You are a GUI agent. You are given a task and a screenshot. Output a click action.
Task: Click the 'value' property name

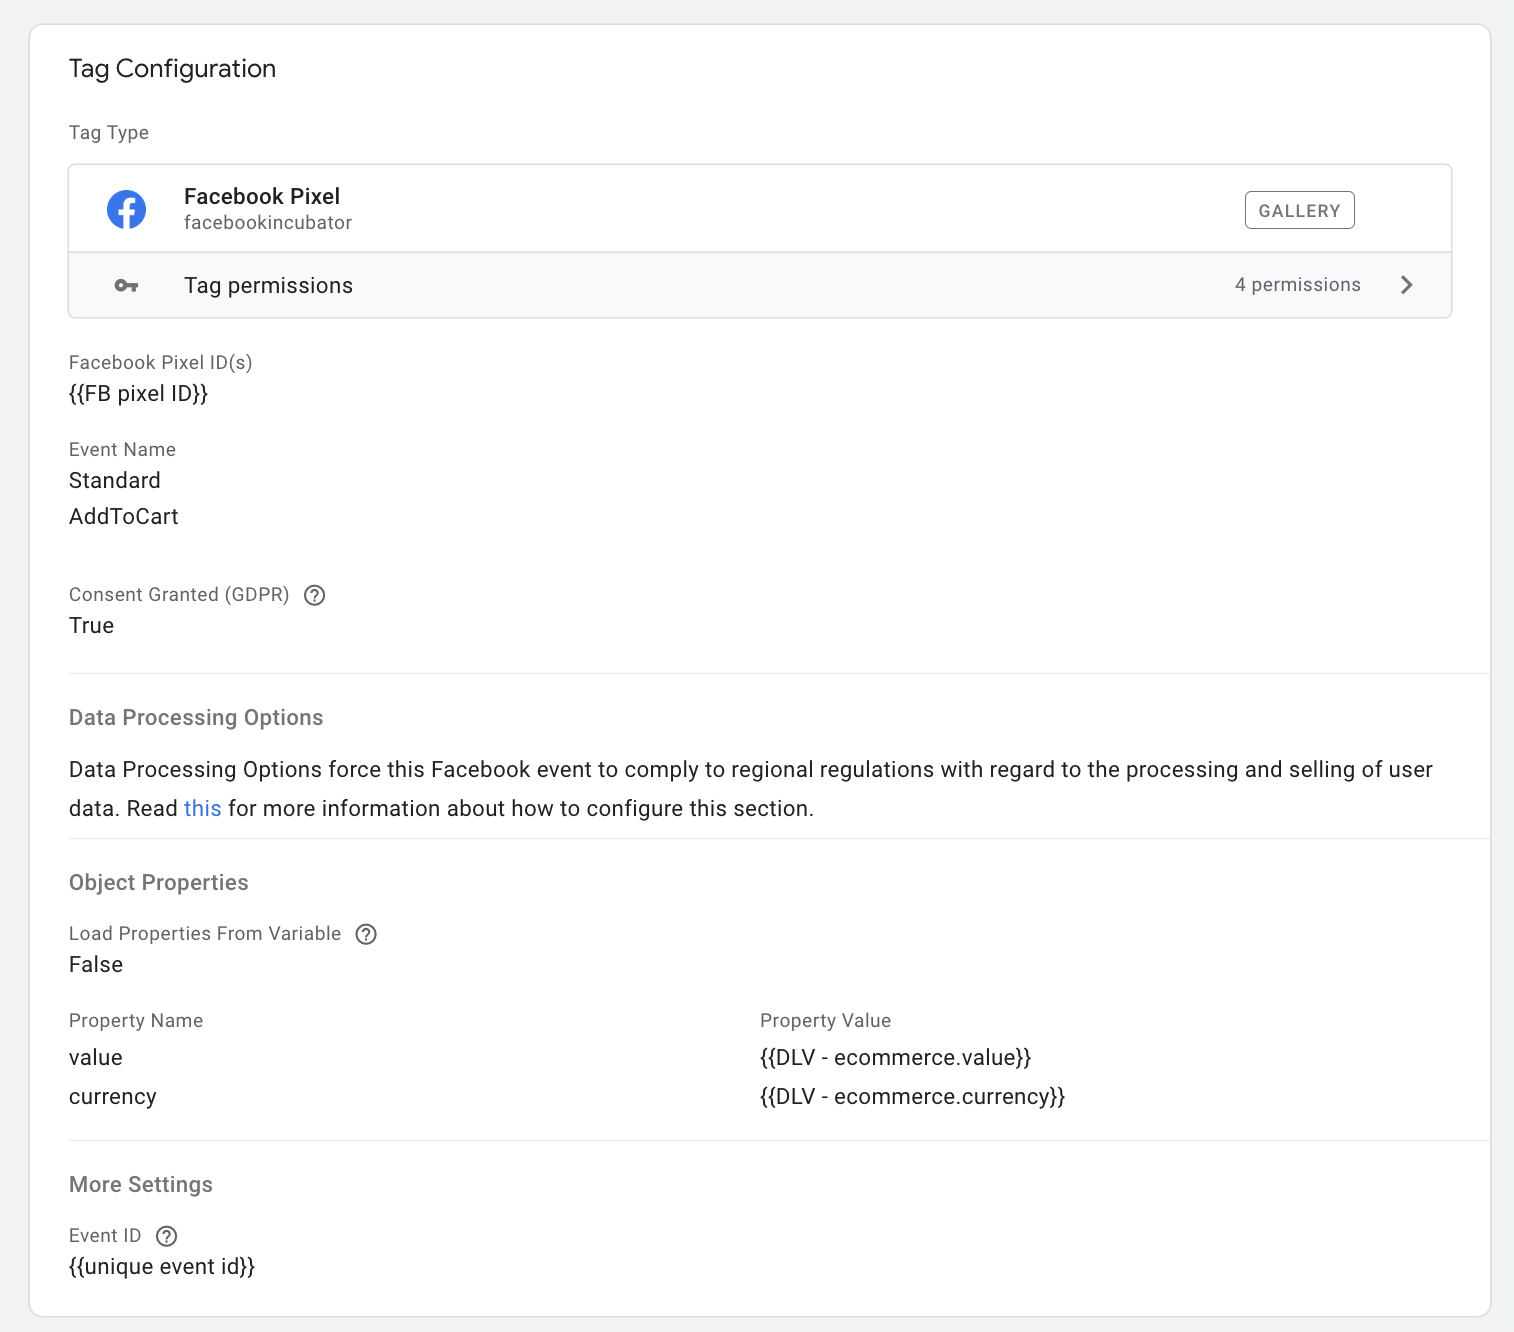[96, 1058]
